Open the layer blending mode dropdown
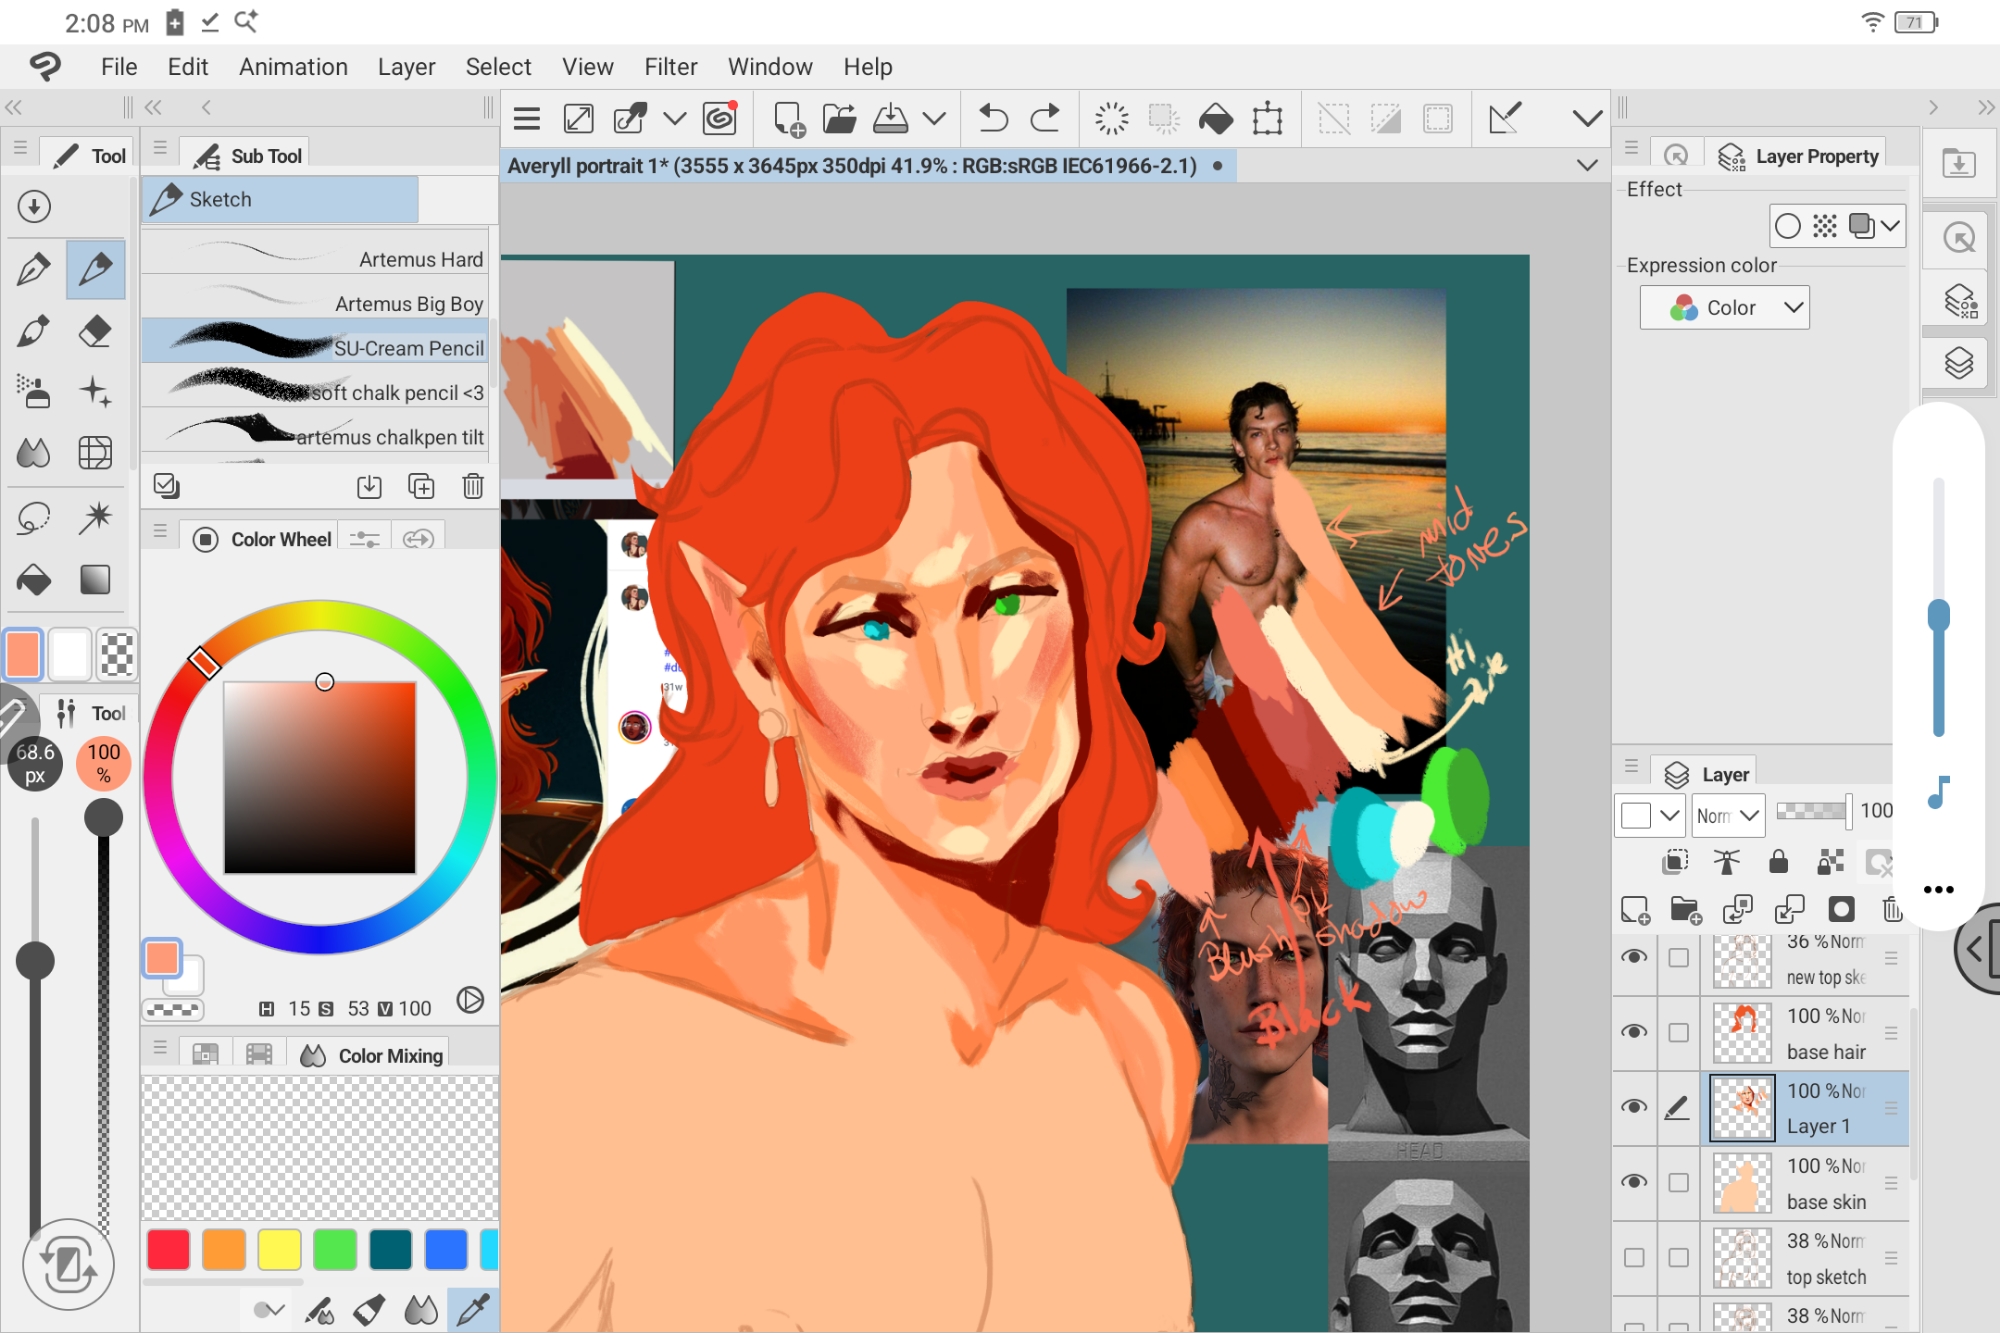The image size is (2000, 1333). click(x=1727, y=816)
